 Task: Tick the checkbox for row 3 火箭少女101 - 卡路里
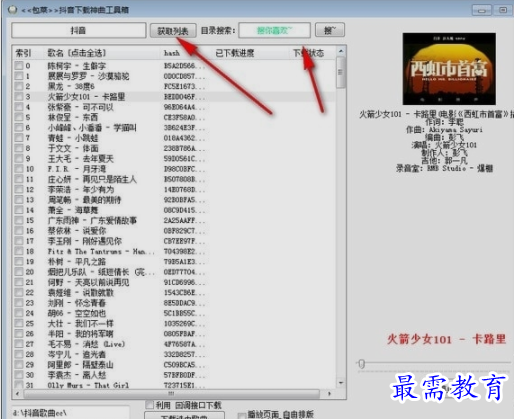(19, 97)
